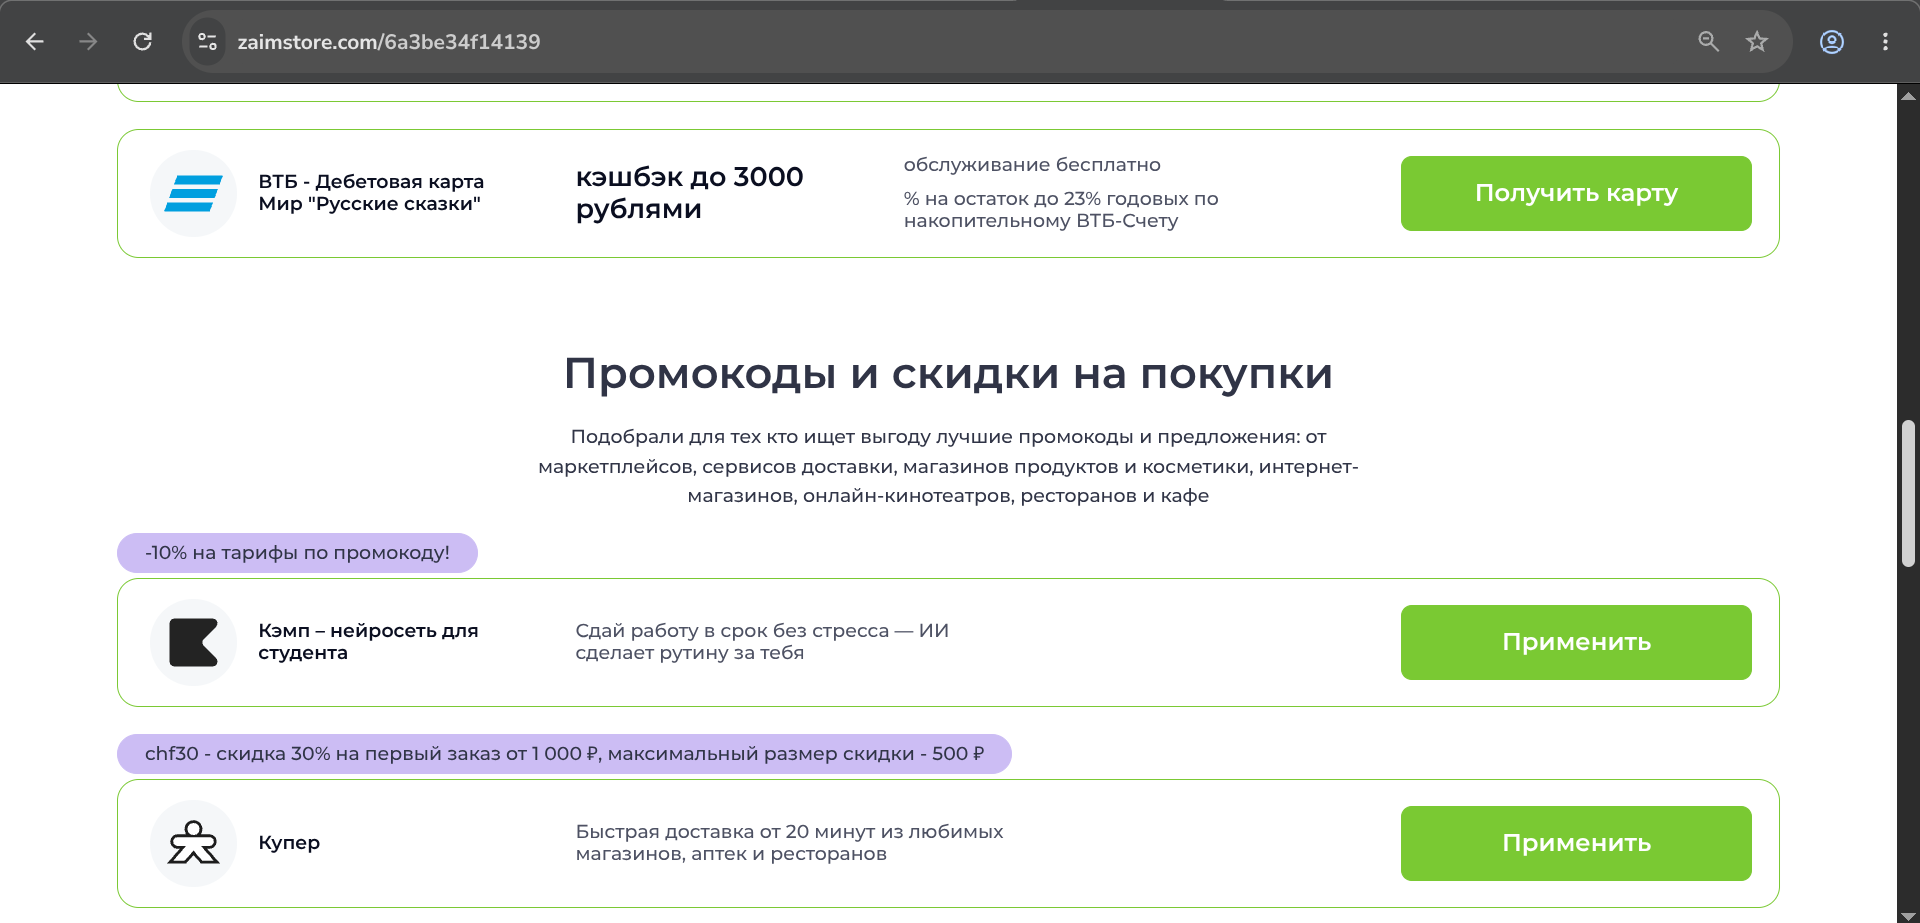Click the scrollbar up arrow
The image size is (1920, 923).
(x=1908, y=96)
